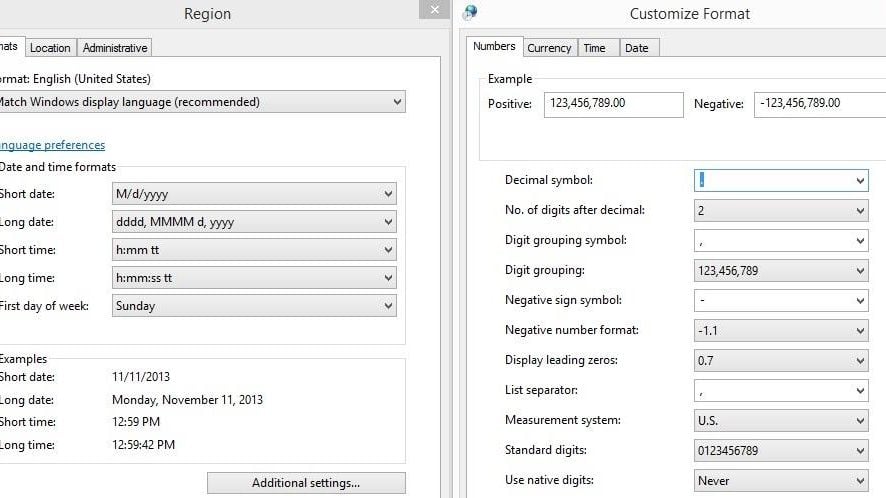Close the Region dialog window

click(433, 9)
